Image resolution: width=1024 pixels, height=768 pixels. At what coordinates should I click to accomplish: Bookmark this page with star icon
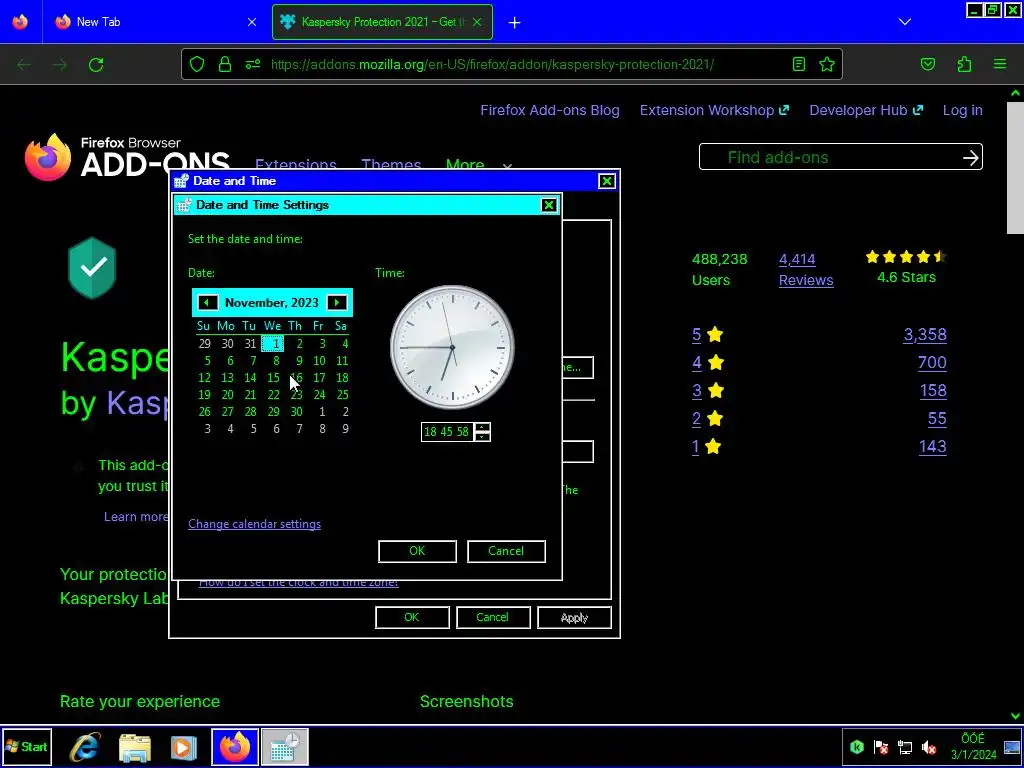tap(827, 64)
